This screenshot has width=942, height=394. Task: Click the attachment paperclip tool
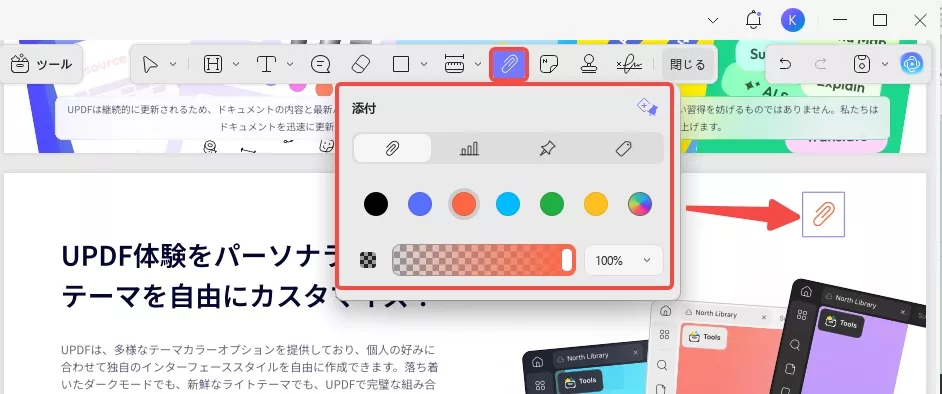(509, 64)
